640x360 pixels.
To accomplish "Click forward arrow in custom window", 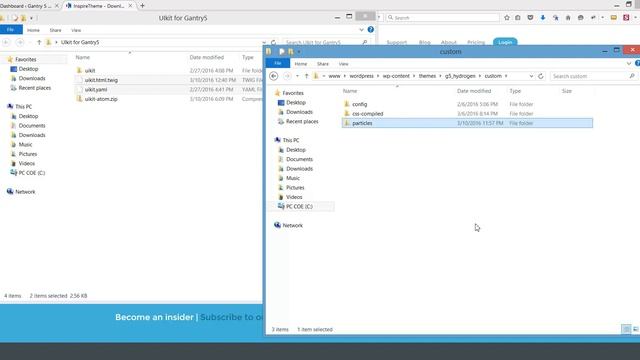I will point(287,76).
